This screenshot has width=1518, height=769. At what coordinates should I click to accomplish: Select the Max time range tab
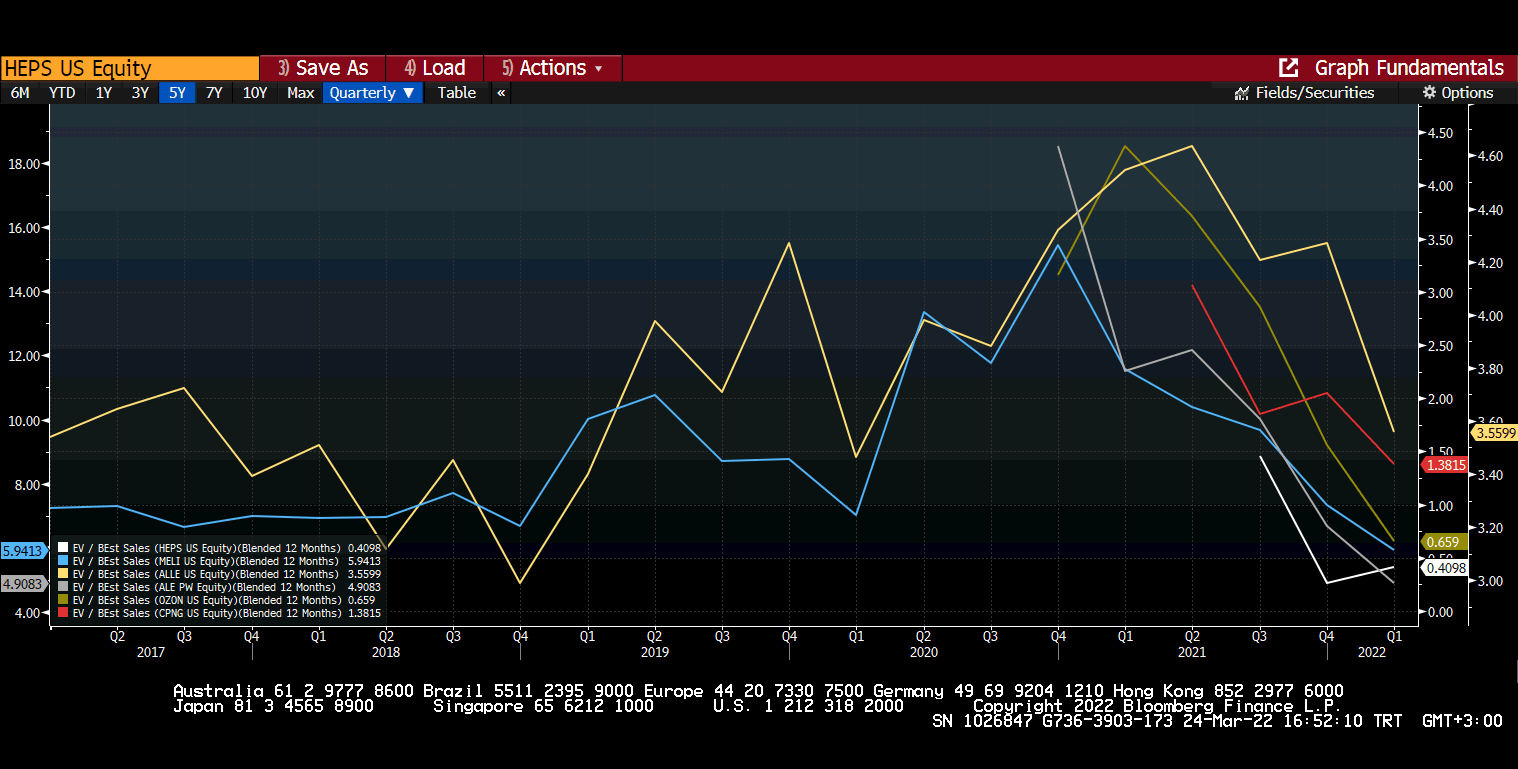(300, 93)
